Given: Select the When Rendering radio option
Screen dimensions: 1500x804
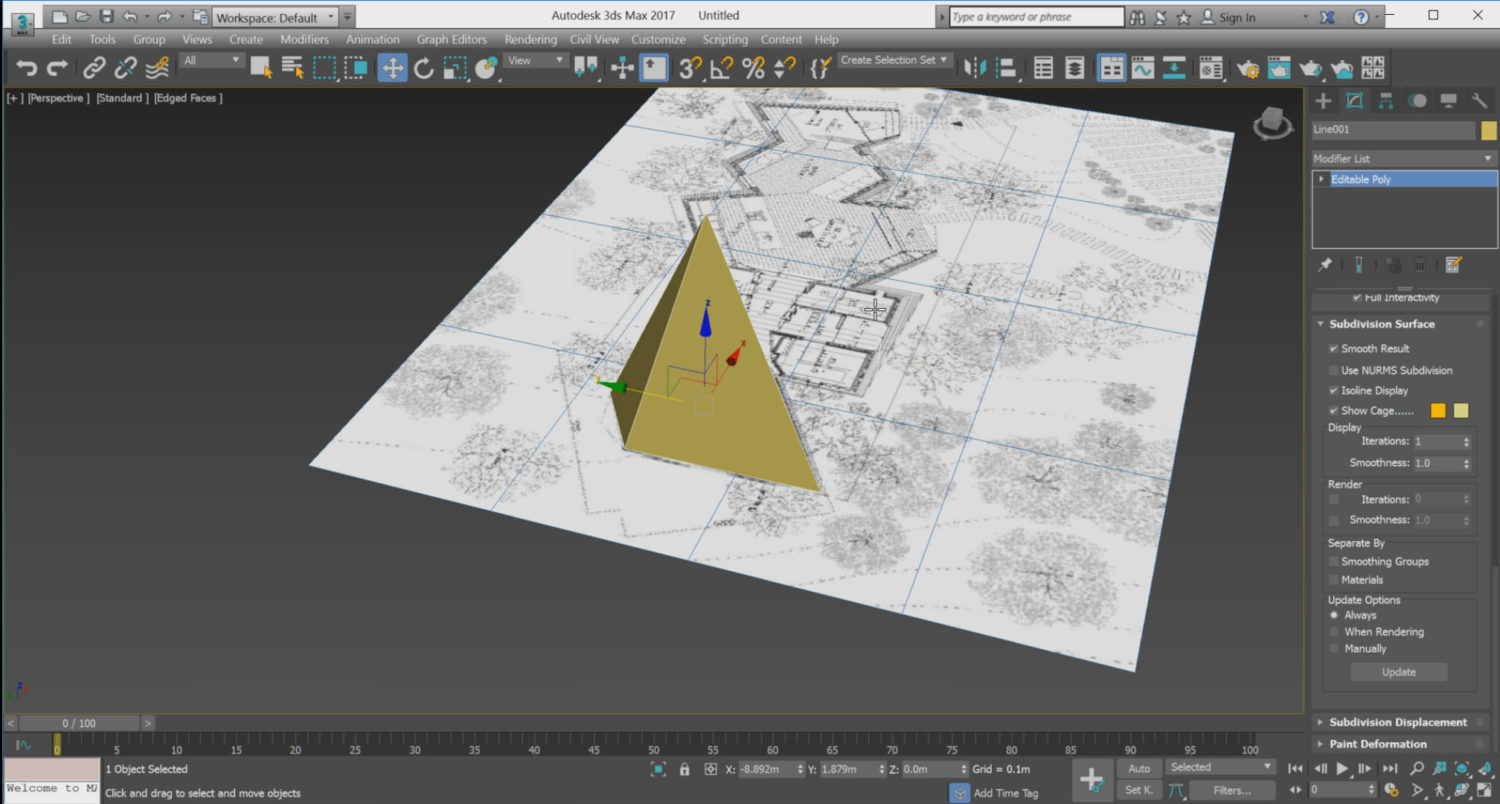Looking at the screenshot, I should pos(1333,631).
